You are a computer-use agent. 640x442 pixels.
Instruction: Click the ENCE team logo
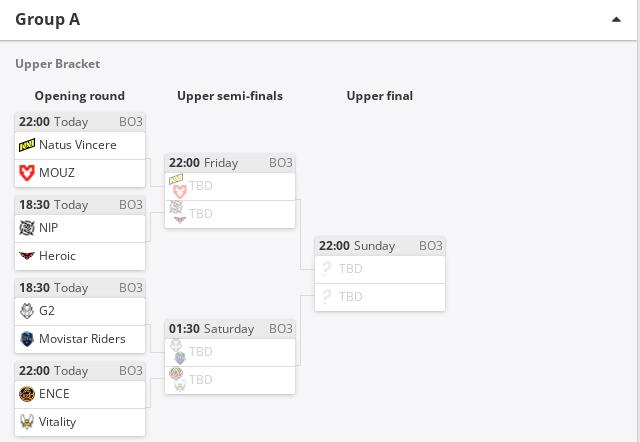click(27, 394)
